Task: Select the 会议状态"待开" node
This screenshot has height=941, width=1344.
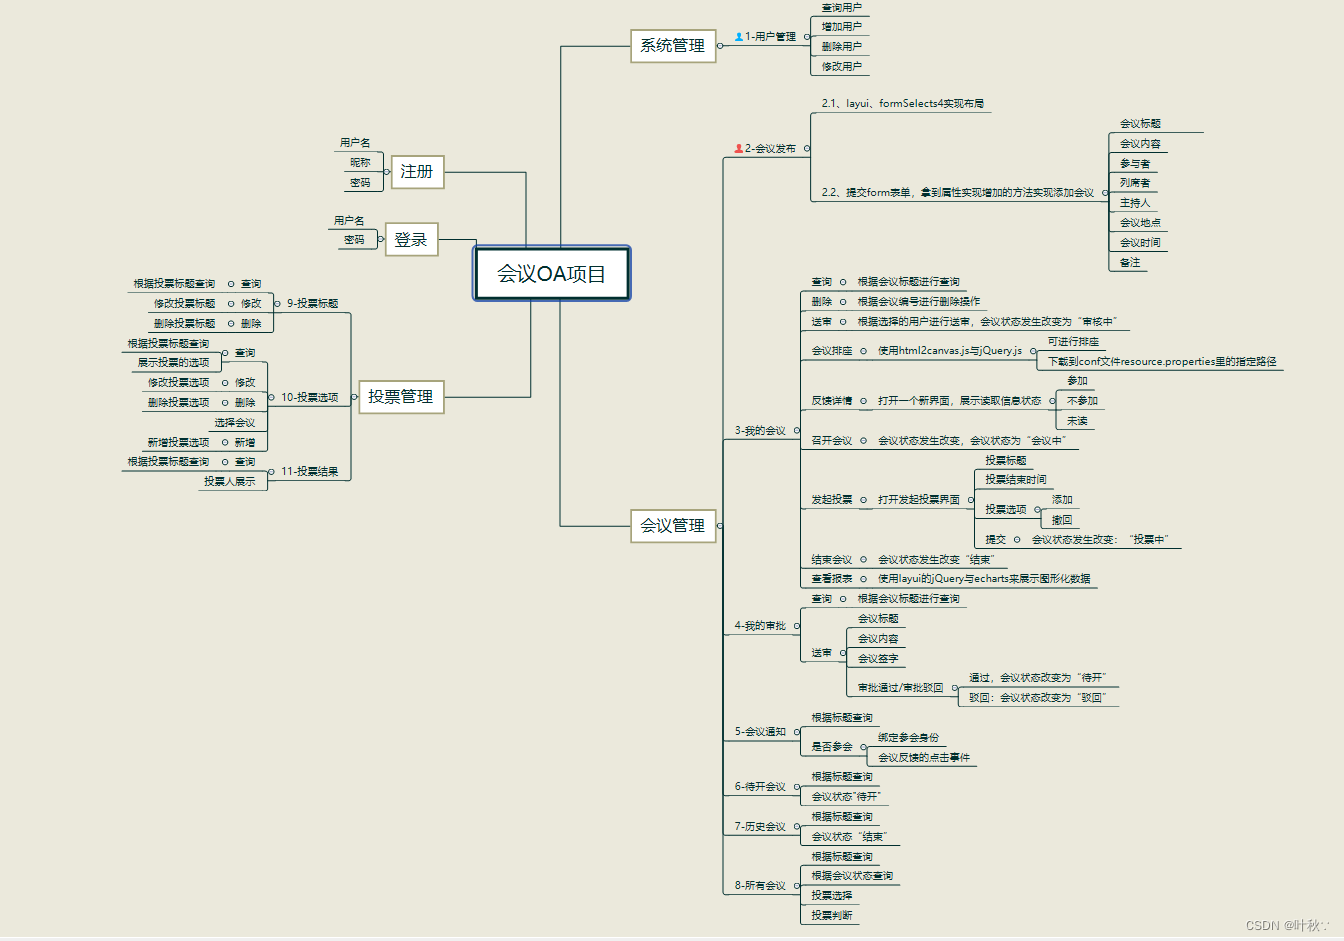Action: click(845, 797)
